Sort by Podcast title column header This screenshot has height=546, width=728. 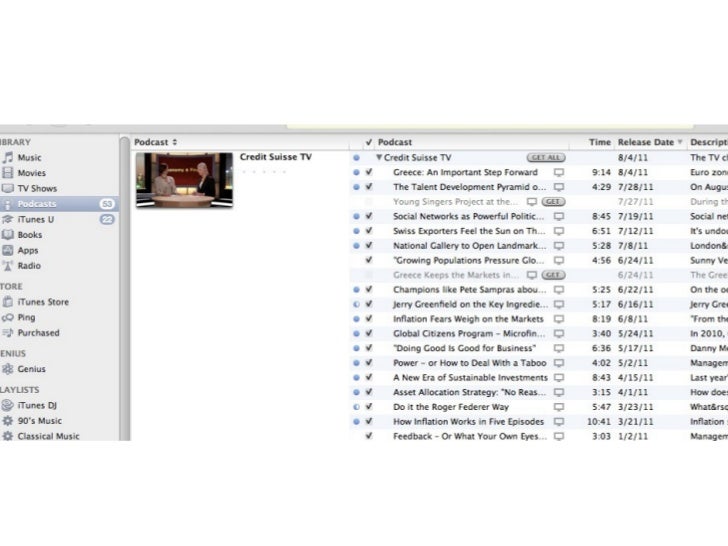pos(395,142)
